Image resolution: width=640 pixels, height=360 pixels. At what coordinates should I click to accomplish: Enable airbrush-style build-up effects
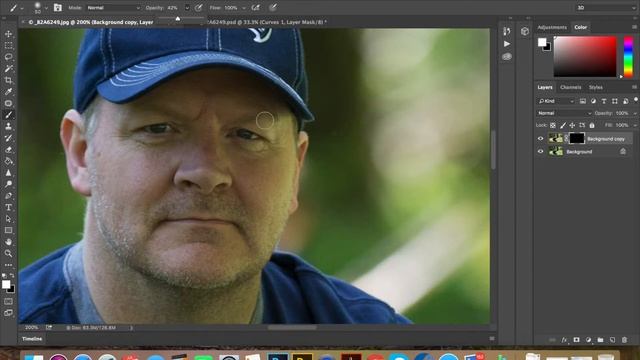click(256, 7)
